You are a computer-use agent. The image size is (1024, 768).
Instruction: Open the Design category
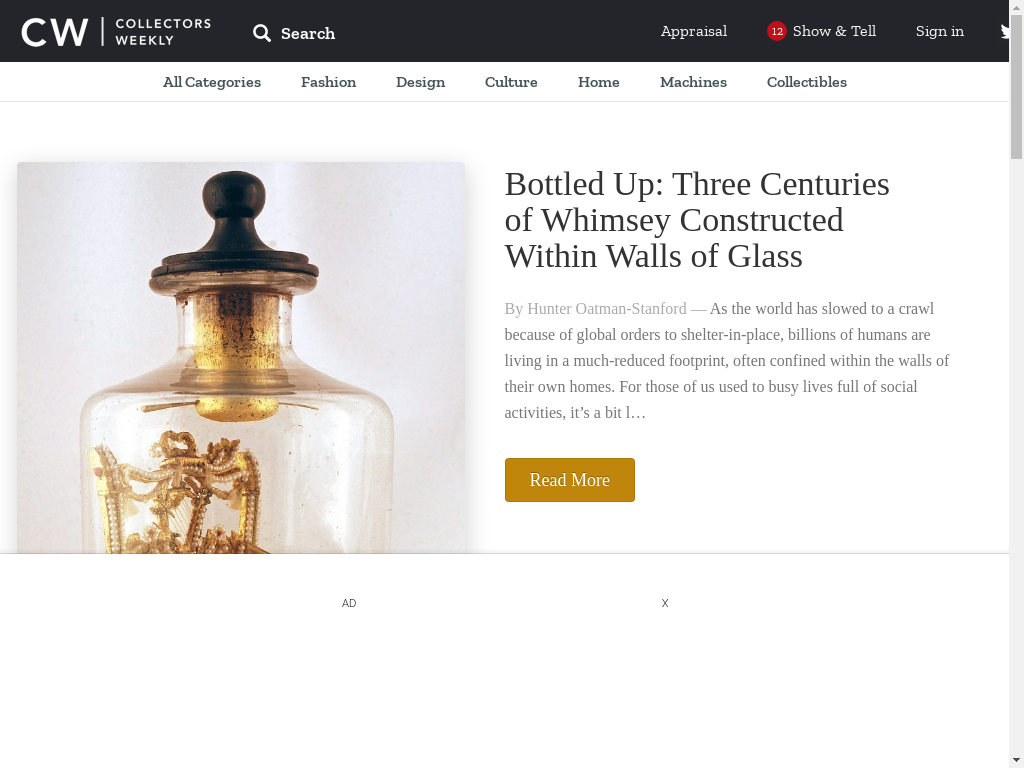click(421, 82)
